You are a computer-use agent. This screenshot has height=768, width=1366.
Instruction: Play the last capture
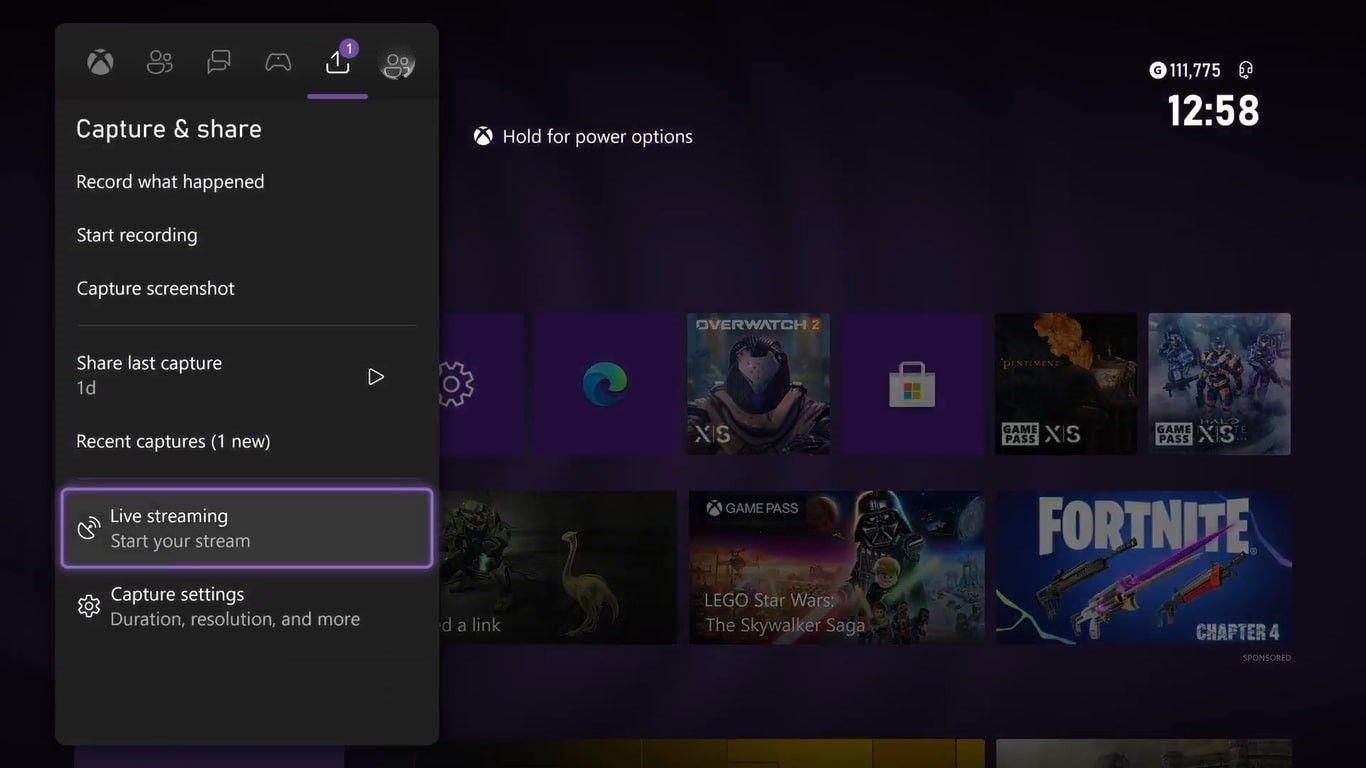pyautogui.click(x=376, y=376)
